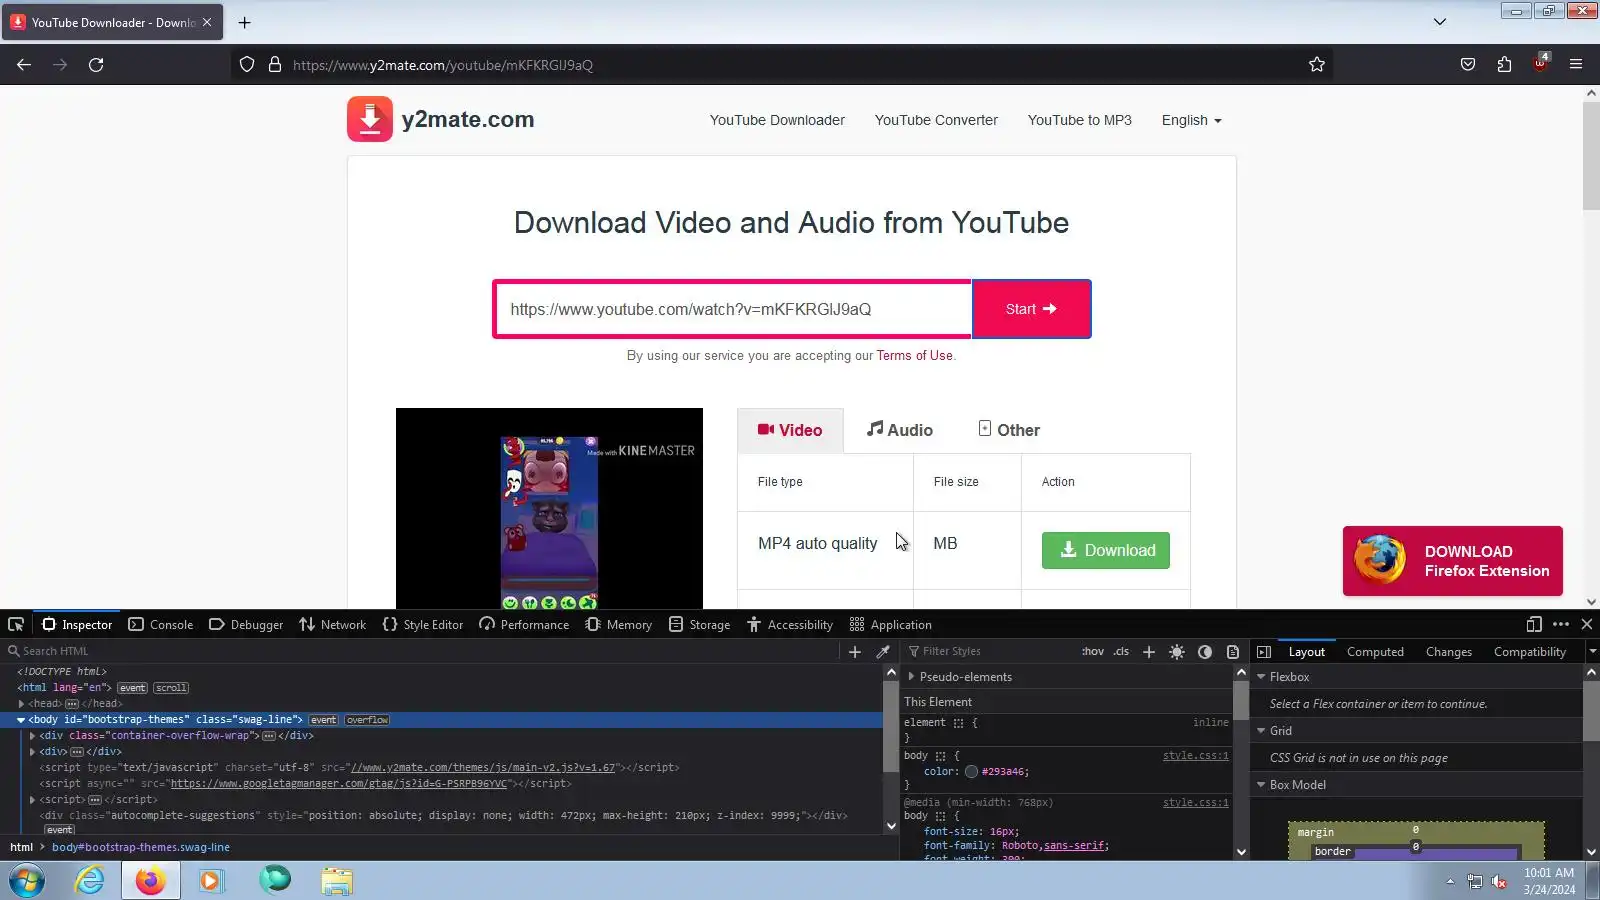Toggle the overflow badge on body element

(x=367, y=720)
